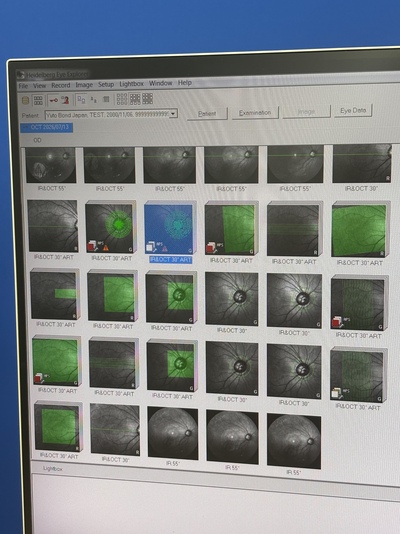Select the details list view icon
400x534 pixels.
(x=106, y=99)
